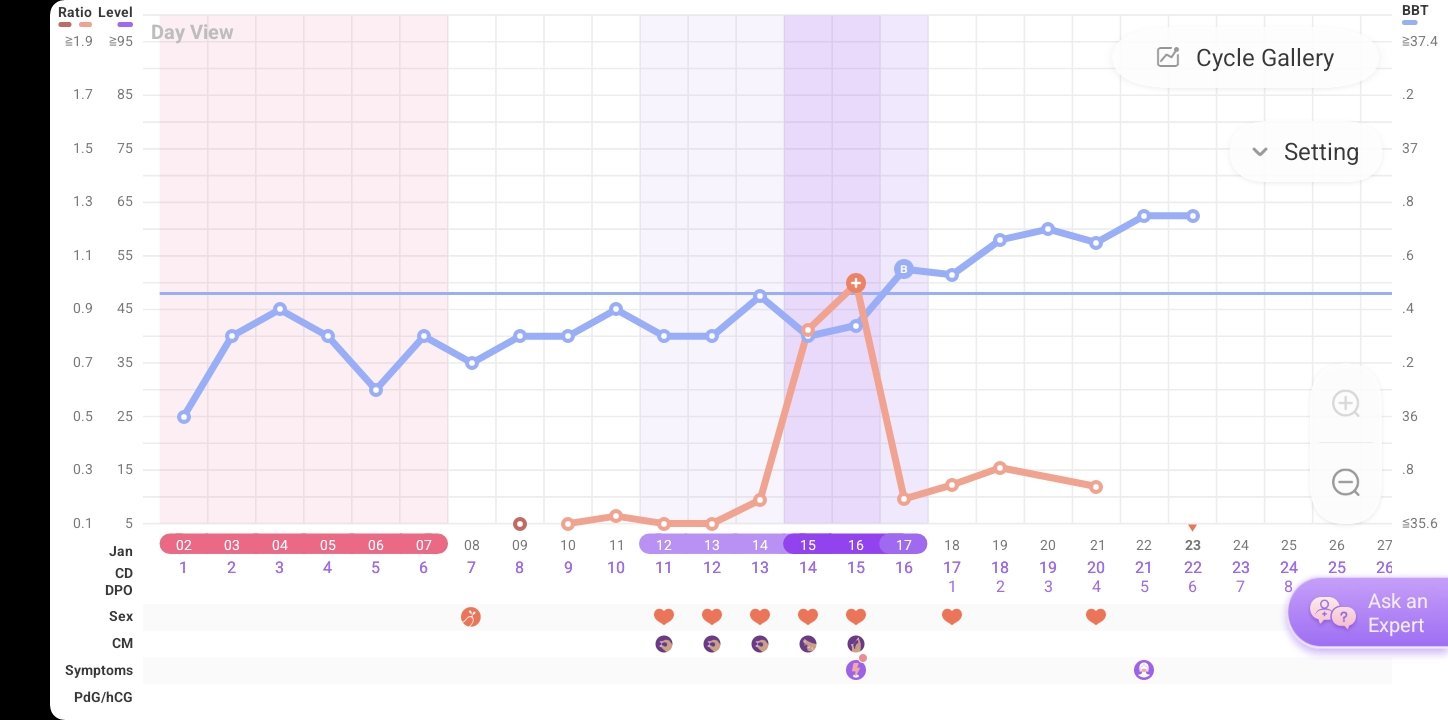The height and width of the screenshot is (720, 1448).
Task: Open Ask an Expert chat
Action: tap(1368, 613)
